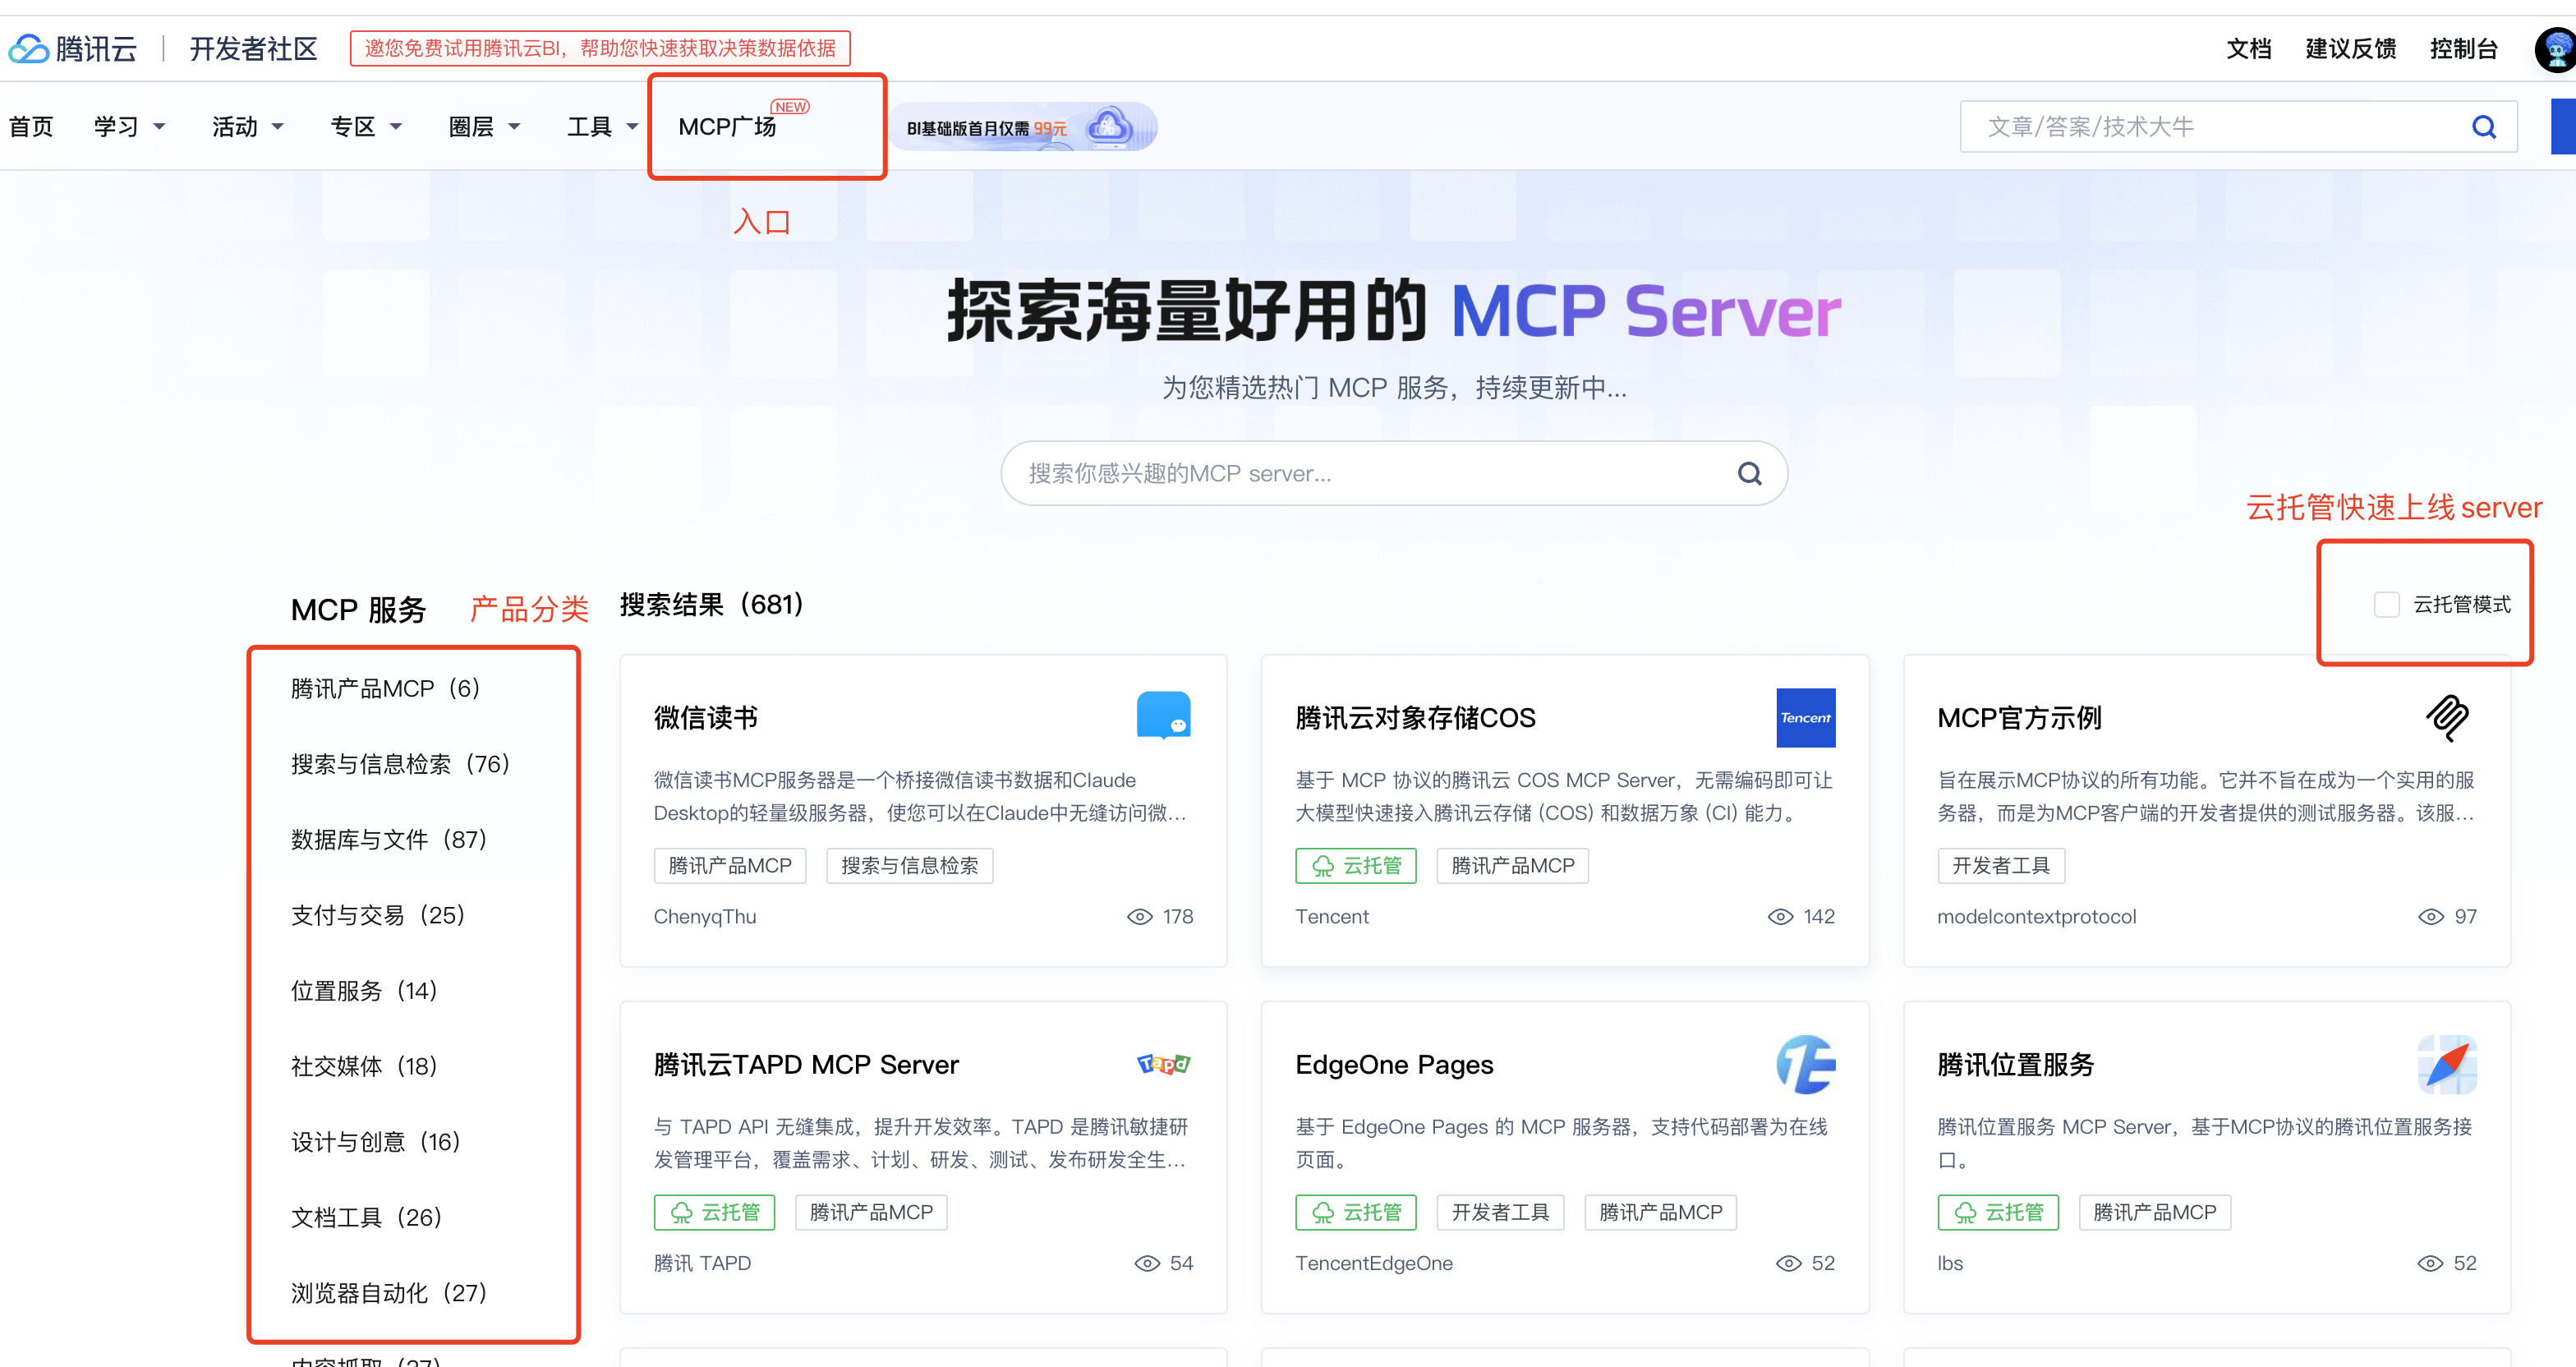2576x1367 pixels.
Task: Click the view count eye on 微信读书 card
Action: [x=1139, y=917]
